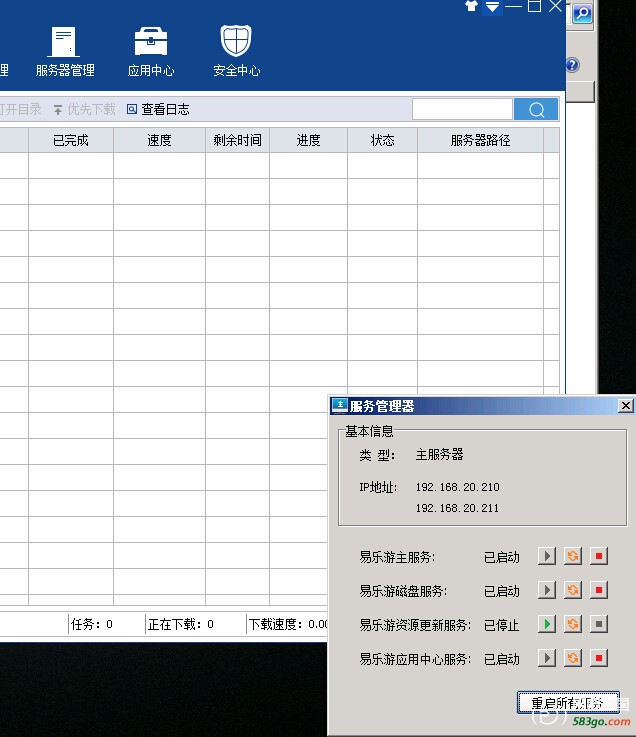
Task: Click the 下载速度 status entry
Action: pos(288,624)
